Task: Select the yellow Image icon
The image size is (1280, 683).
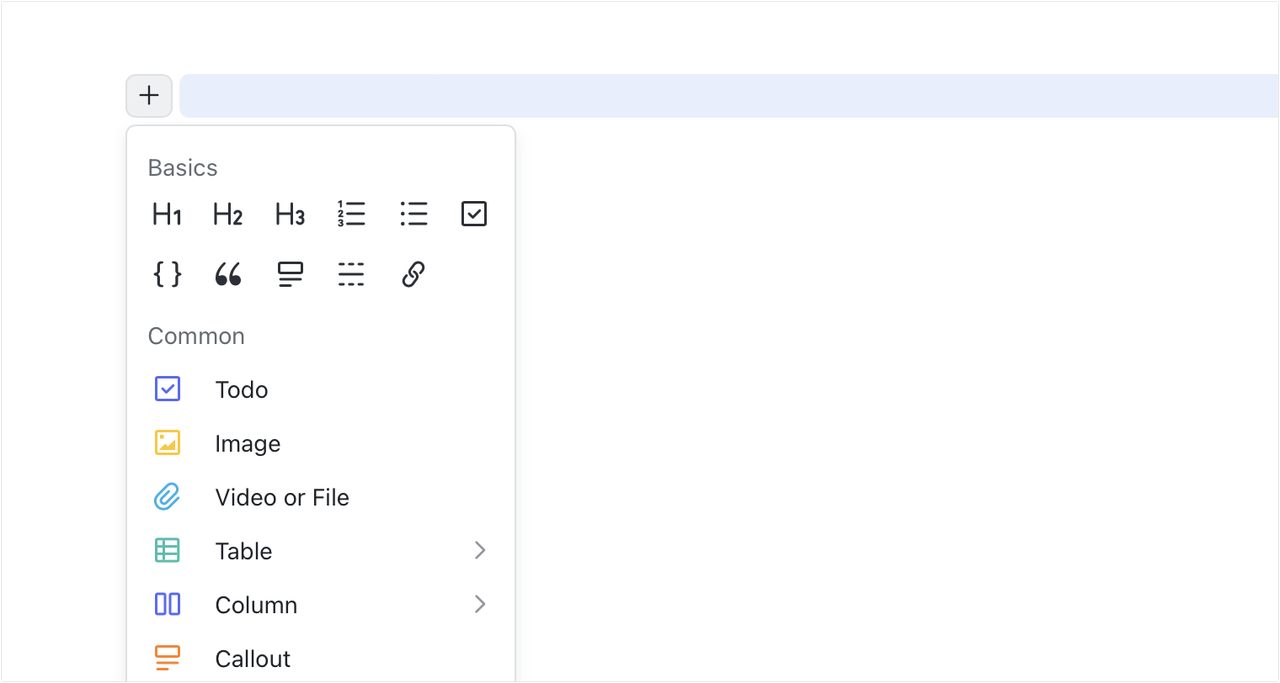Action: pos(167,443)
